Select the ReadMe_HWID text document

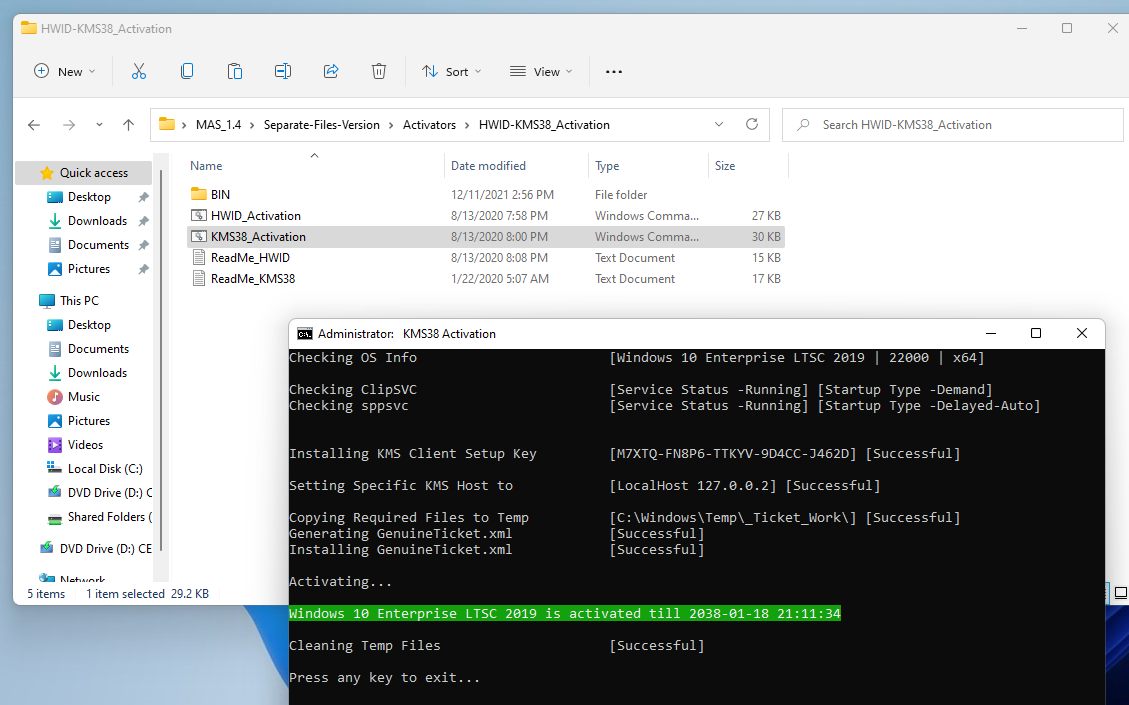[x=486, y=257]
